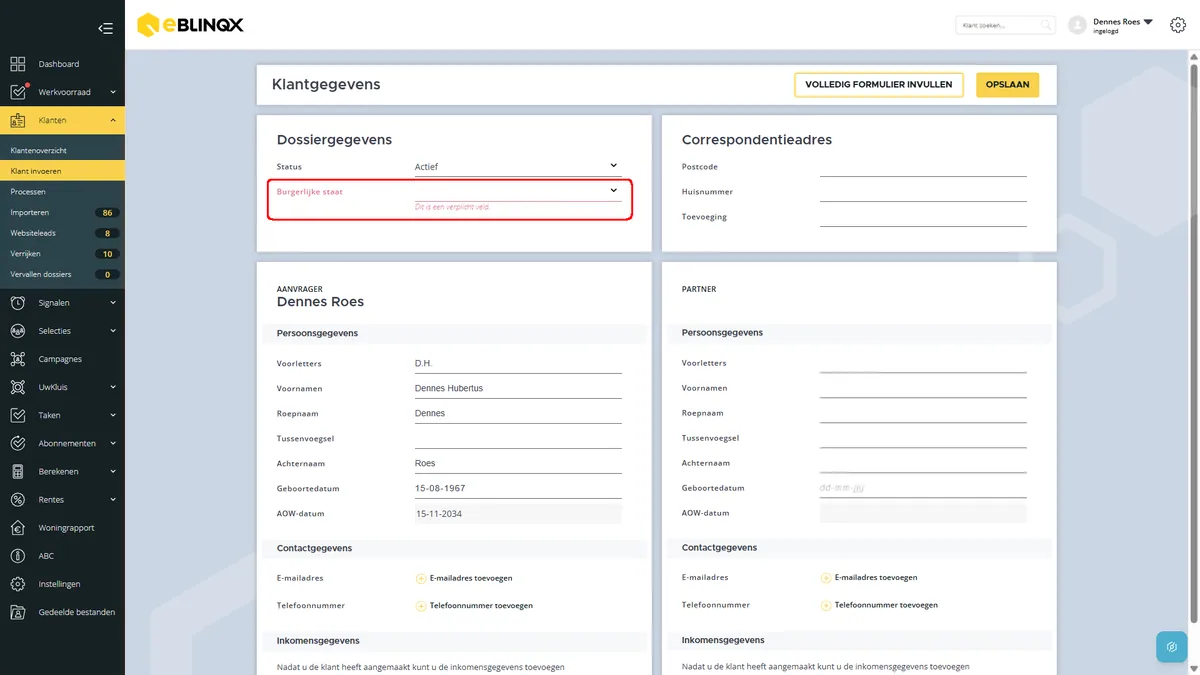Click the ABC circle icon
This screenshot has height=675, width=1200.
click(x=18, y=555)
